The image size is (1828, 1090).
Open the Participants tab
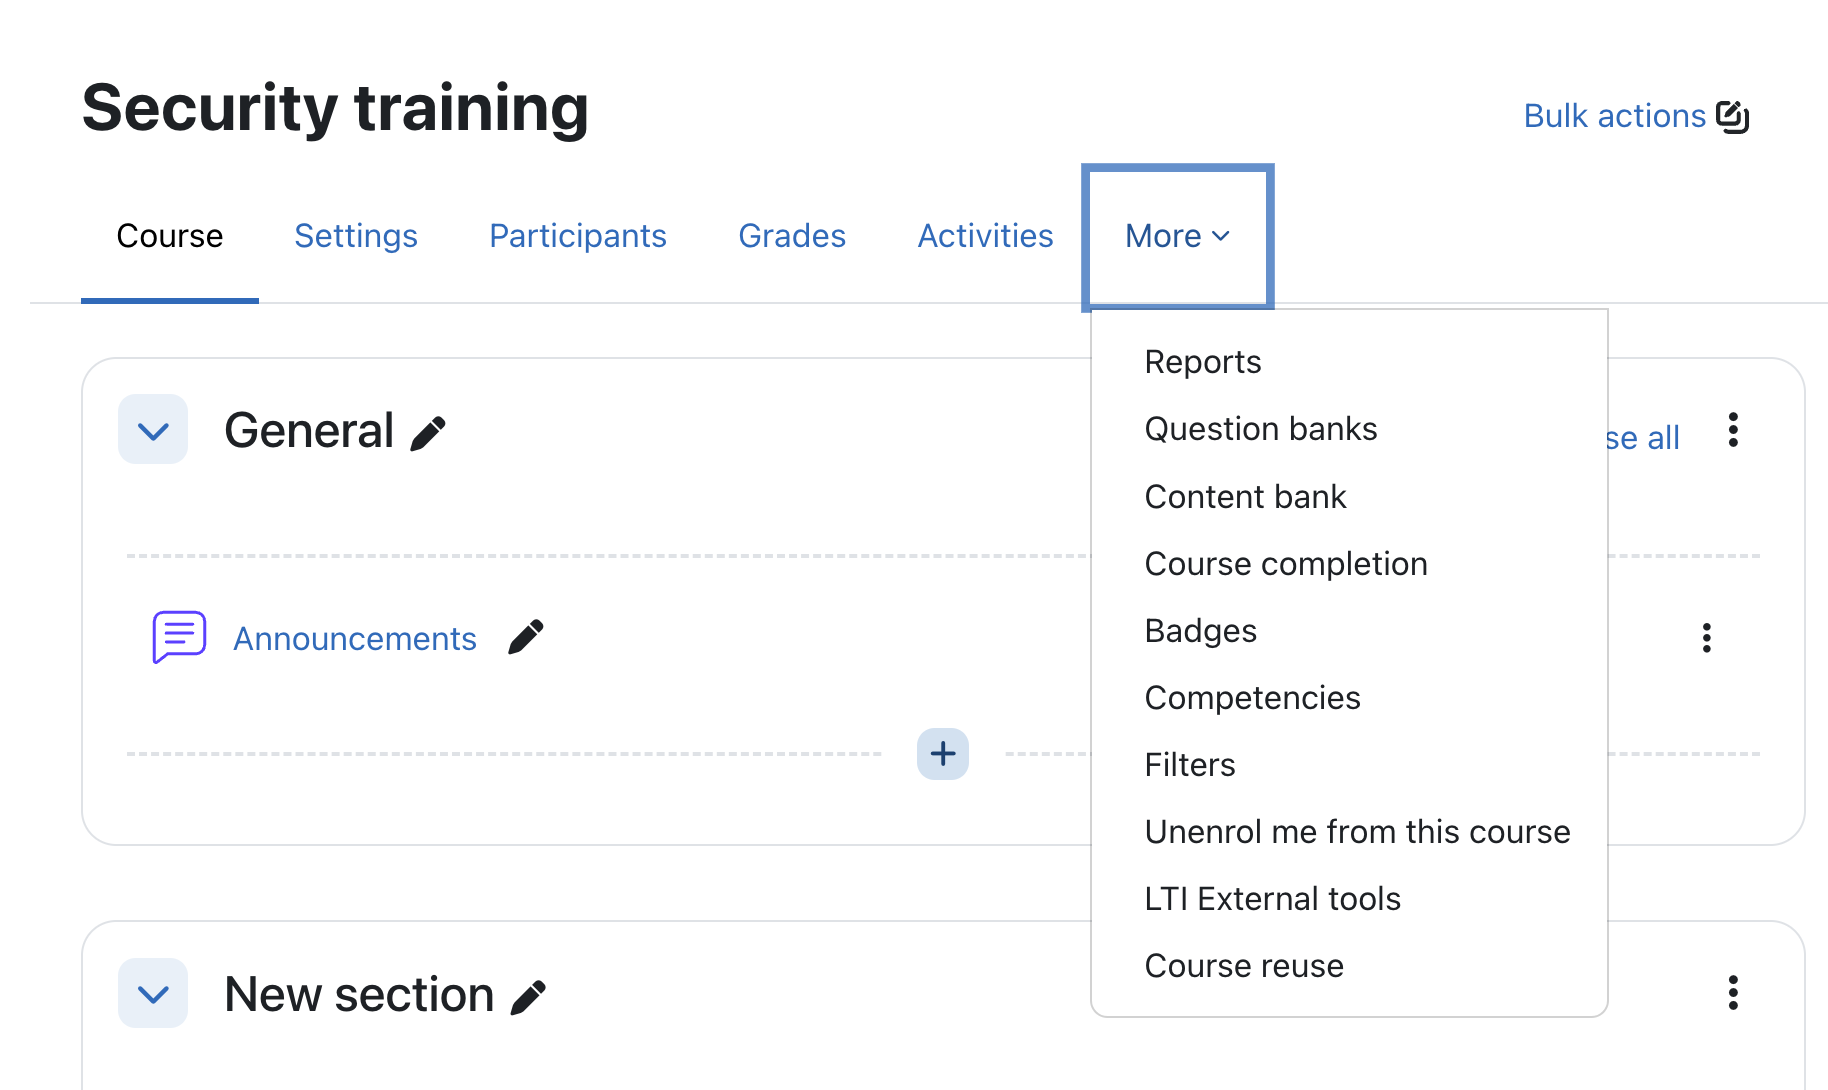click(577, 237)
